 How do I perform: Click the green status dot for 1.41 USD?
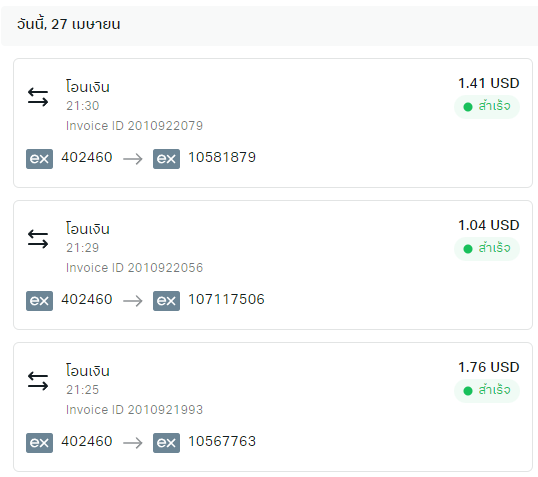pos(468,107)
